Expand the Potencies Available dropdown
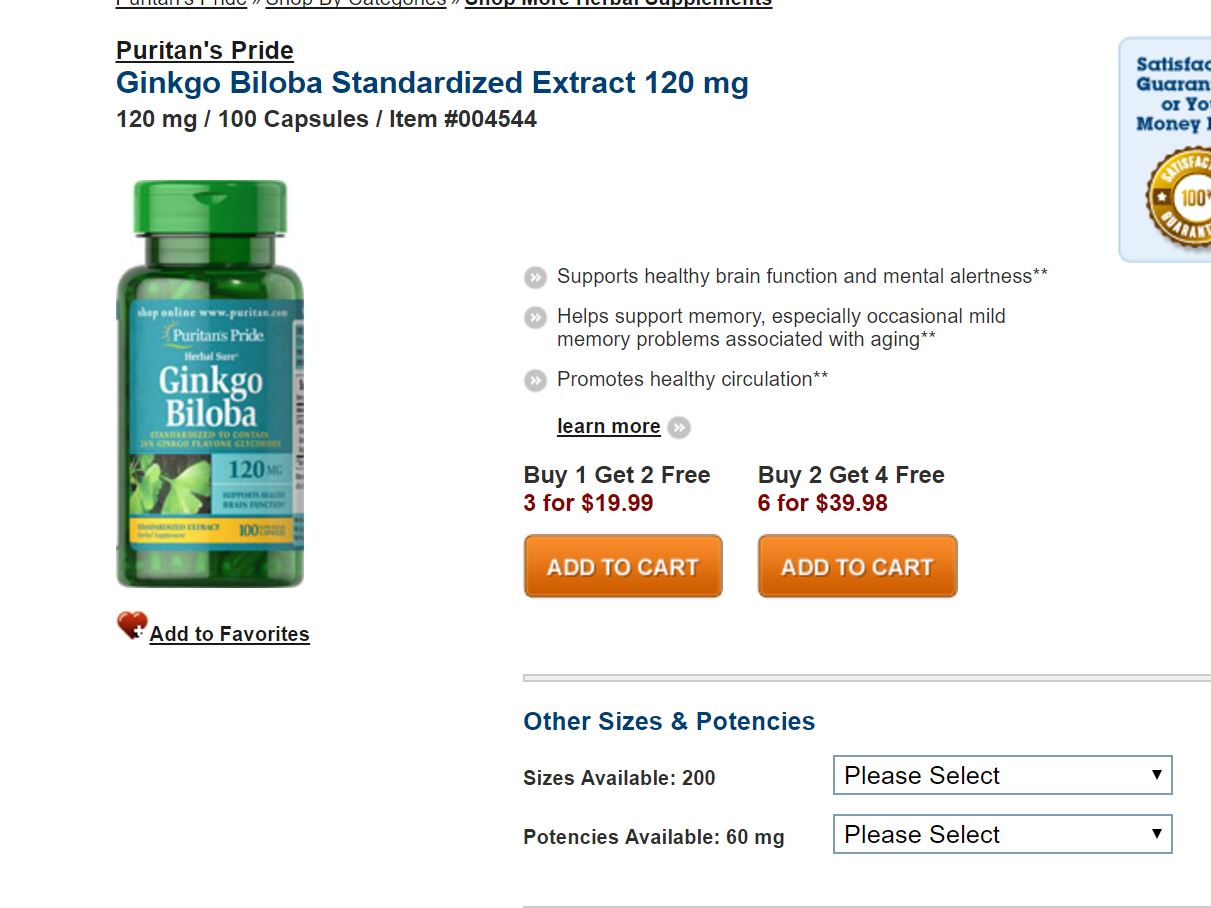This screenshot has width=1211, height=908. pos(1002,835)
